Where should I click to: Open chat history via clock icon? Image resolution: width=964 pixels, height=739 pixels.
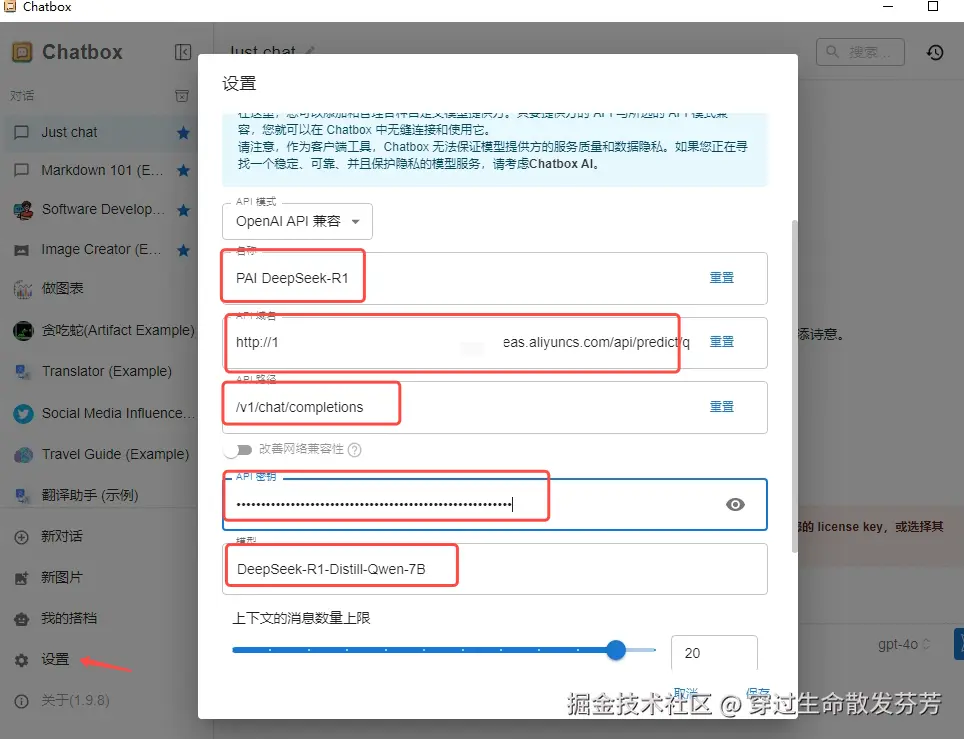935,52
